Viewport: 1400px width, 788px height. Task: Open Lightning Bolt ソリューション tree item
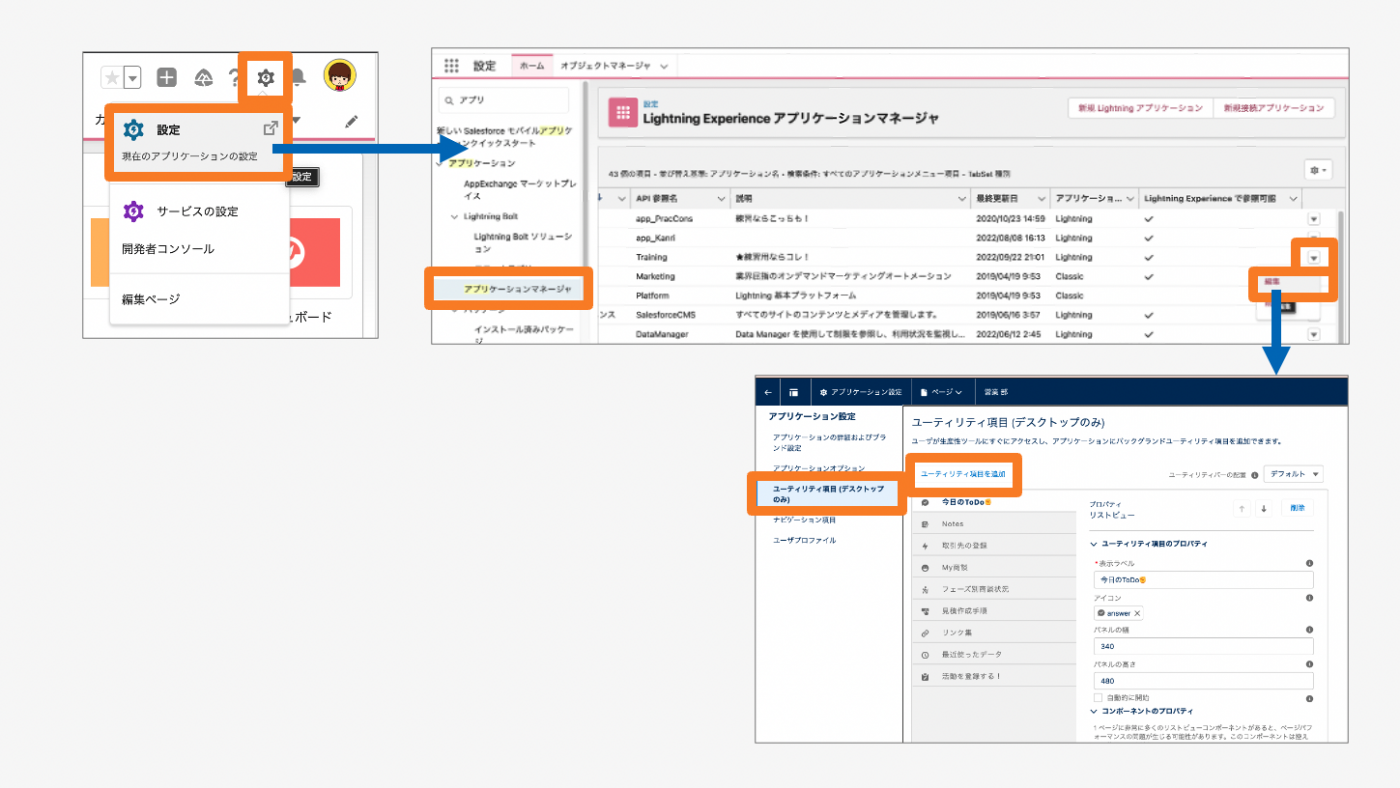tap(523, 242)
